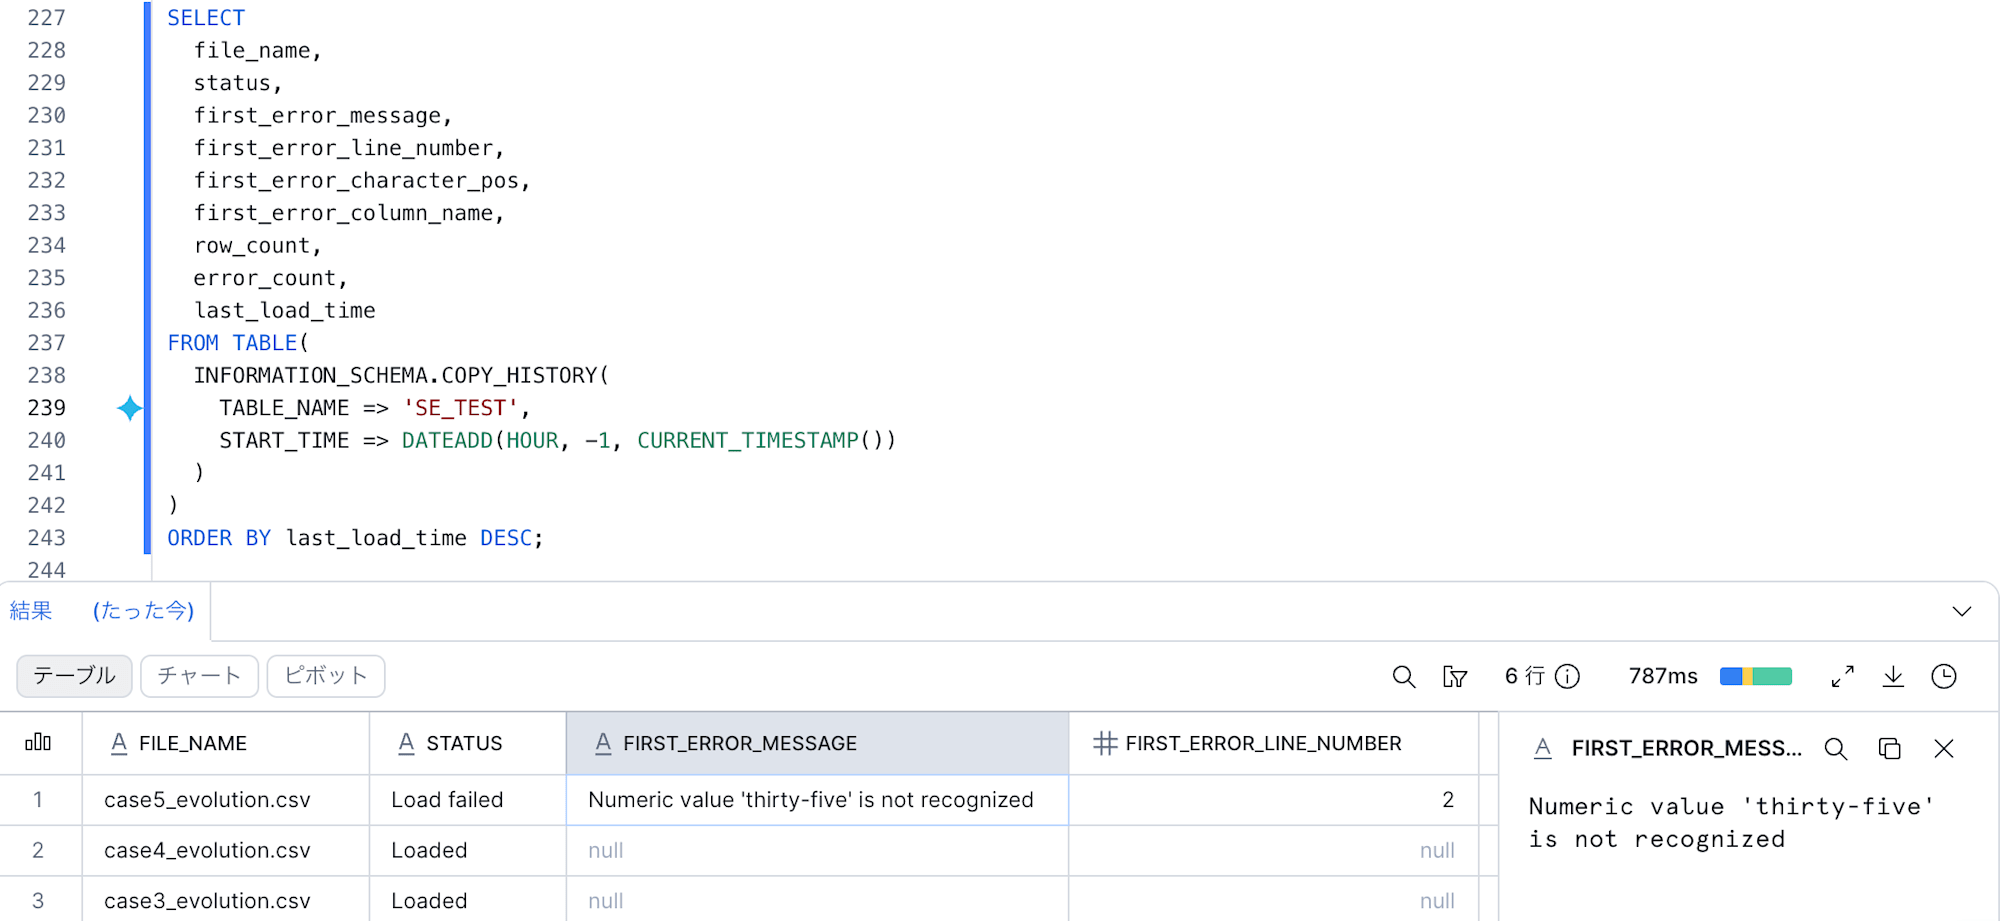Click the 6 行 row count label
The height and width of the screenshot is (921, 2000).
[x=1525, y=676]
